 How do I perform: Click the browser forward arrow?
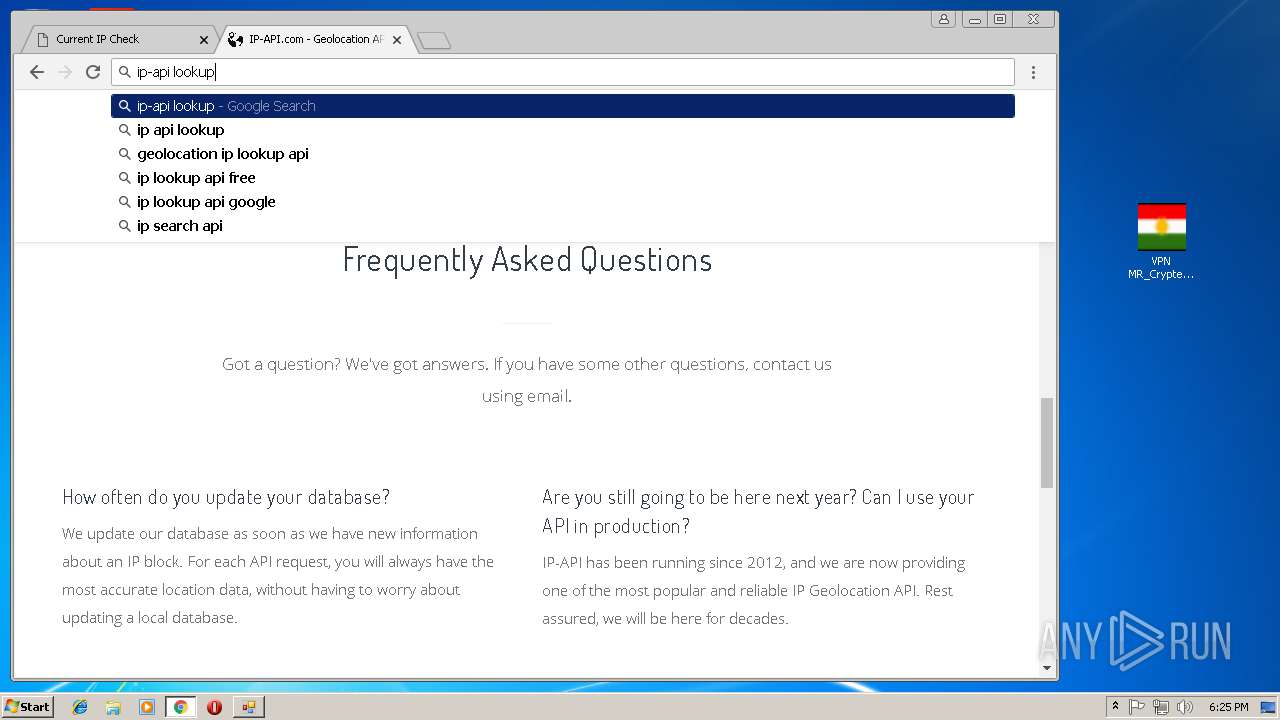pos(65,72)
